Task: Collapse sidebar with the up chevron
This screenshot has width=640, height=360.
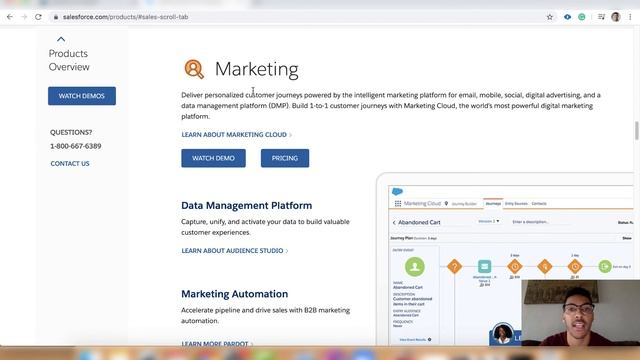Action: (x=61, y=39)
